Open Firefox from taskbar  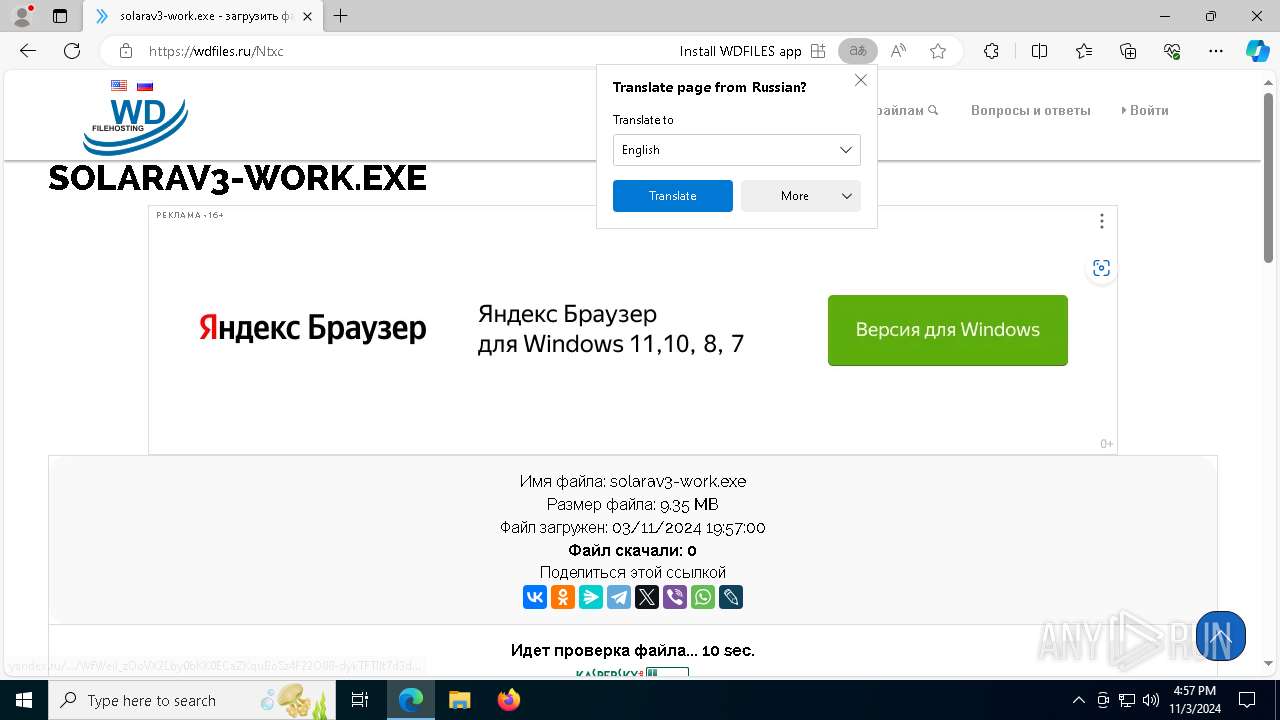pos(509,700)
